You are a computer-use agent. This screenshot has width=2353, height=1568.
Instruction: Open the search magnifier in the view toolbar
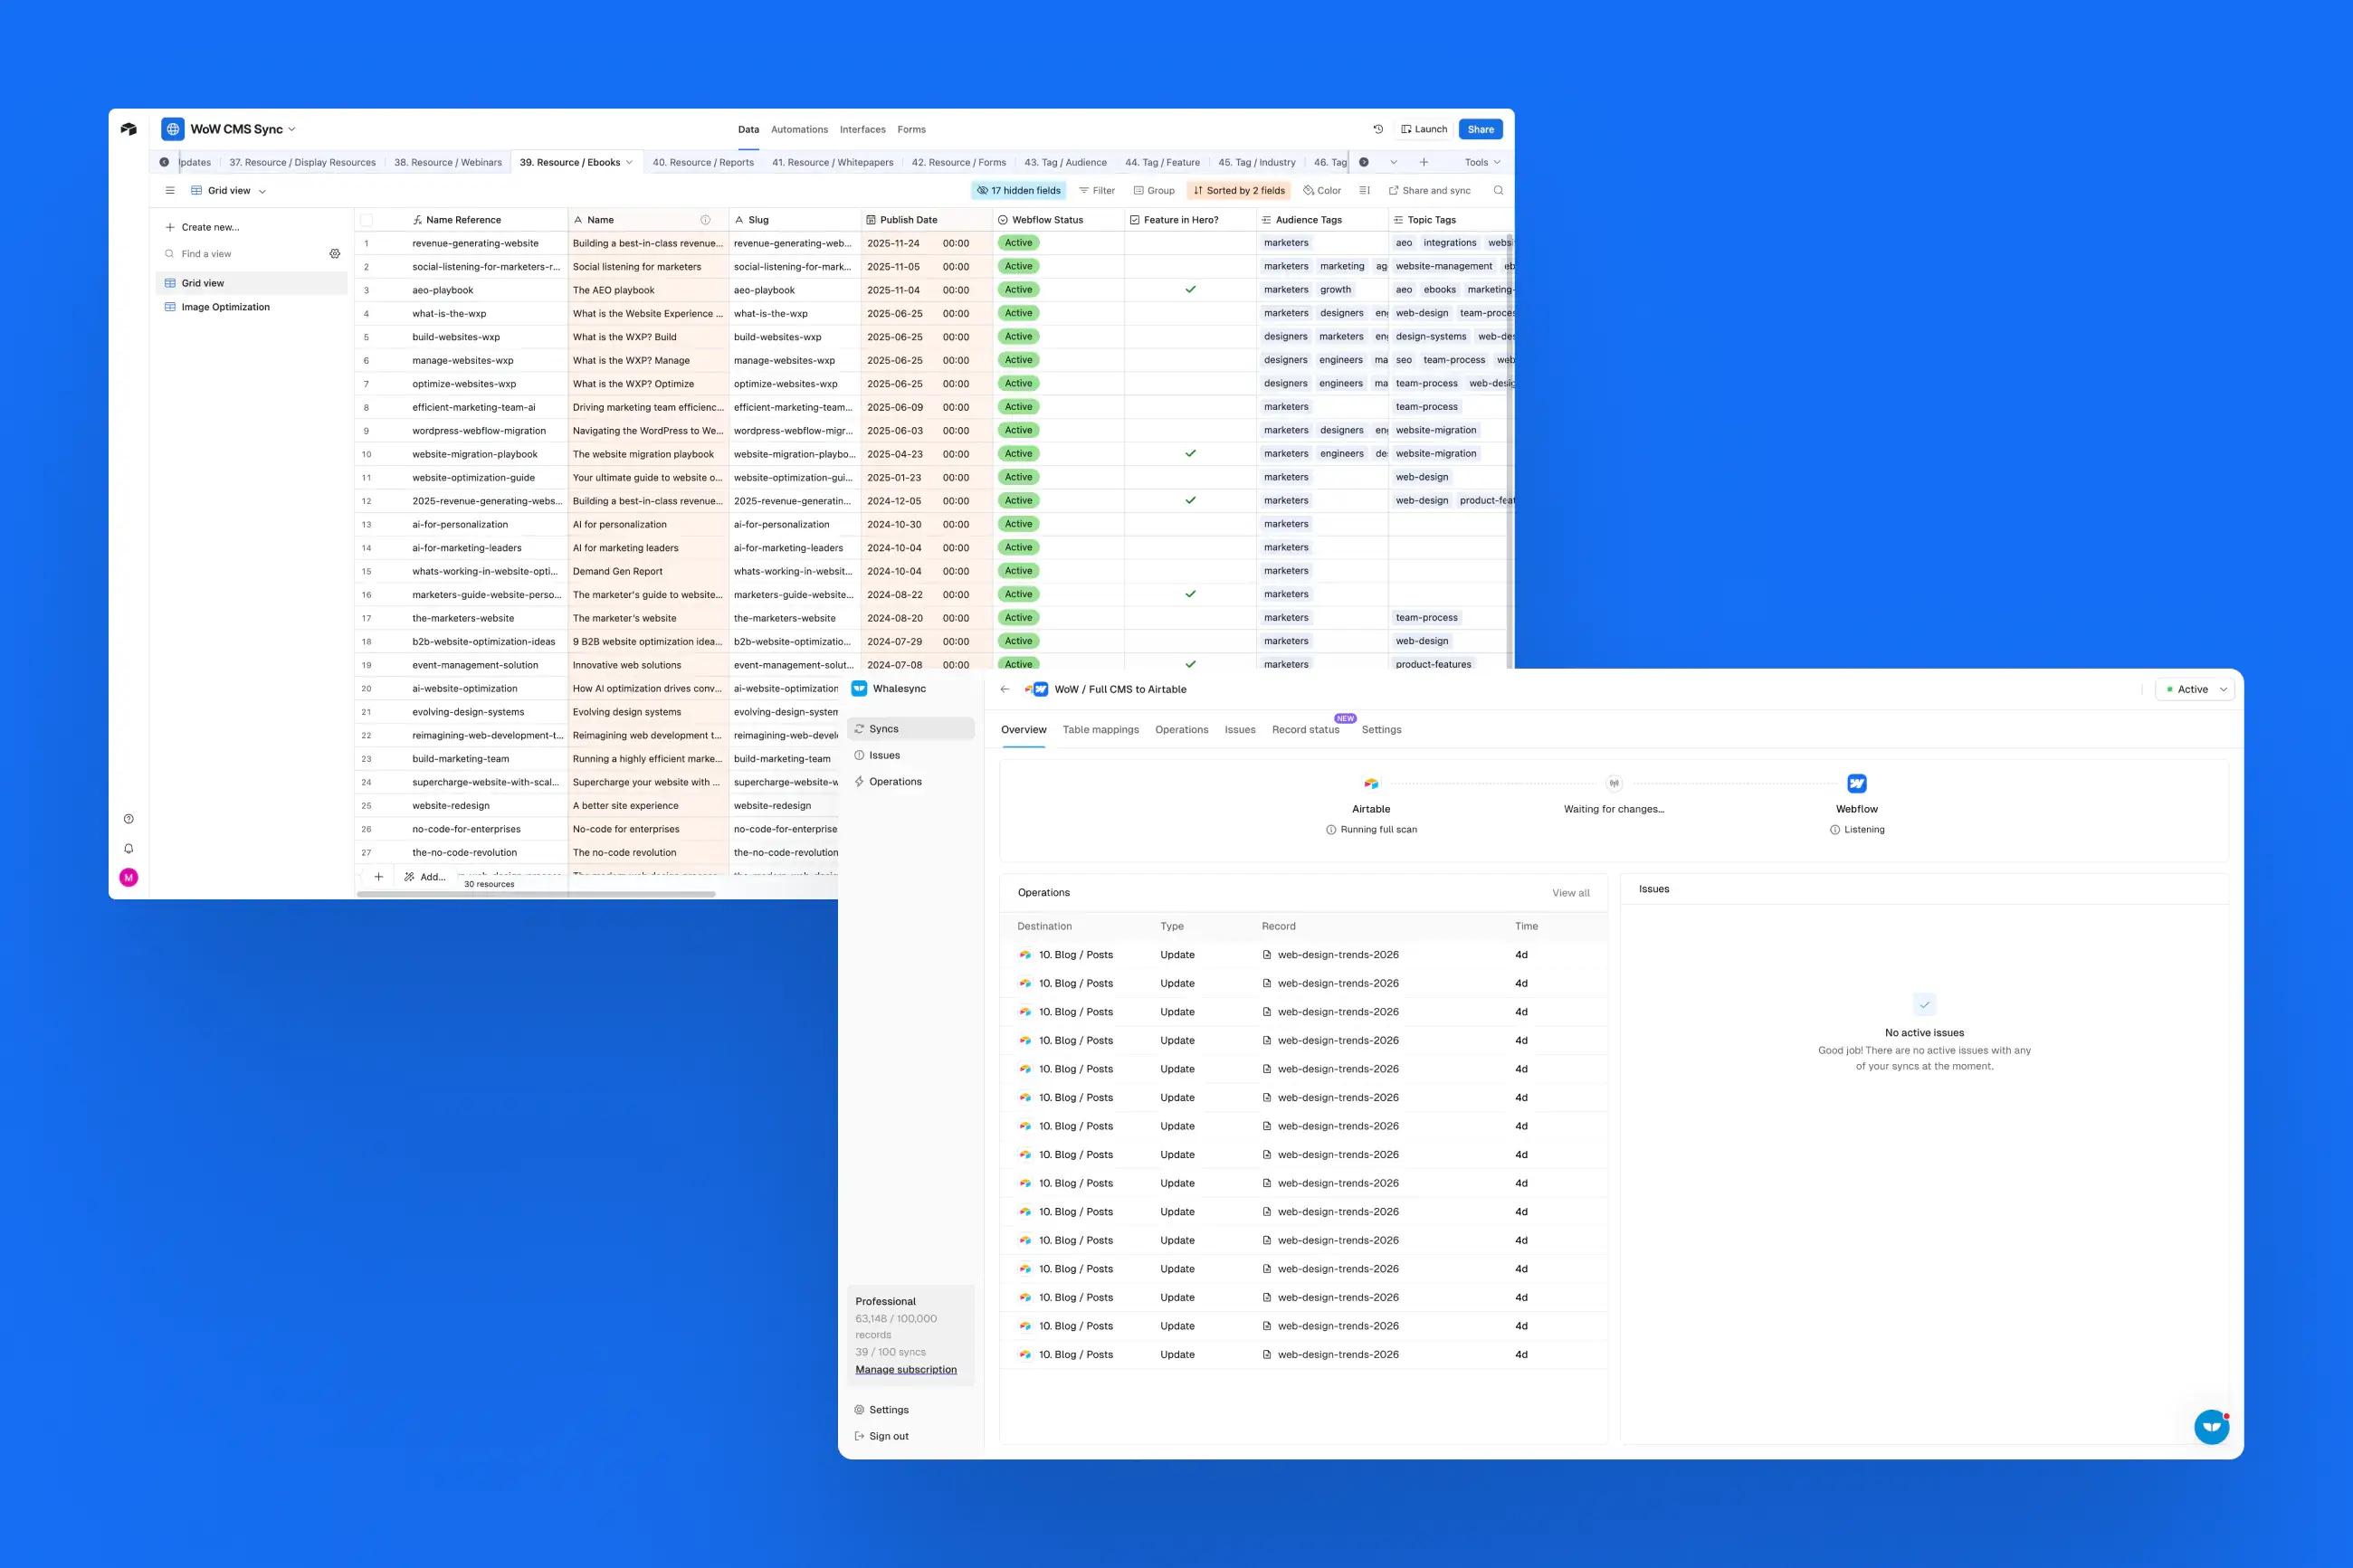pos(1498,190)
